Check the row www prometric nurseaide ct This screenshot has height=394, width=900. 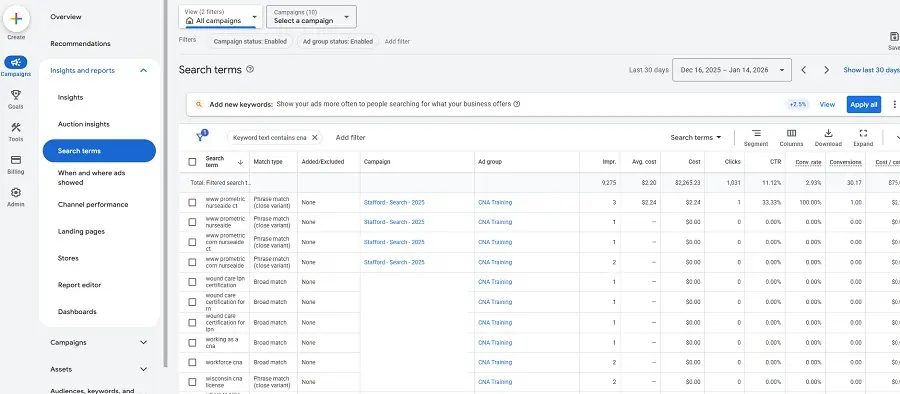pos(192,202)
